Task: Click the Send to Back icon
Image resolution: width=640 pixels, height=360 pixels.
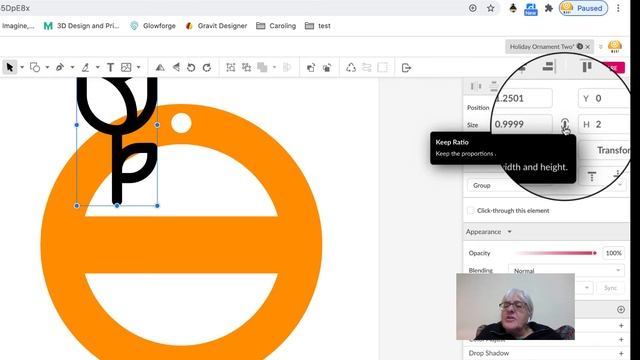Action: click(x=327, y=67)
